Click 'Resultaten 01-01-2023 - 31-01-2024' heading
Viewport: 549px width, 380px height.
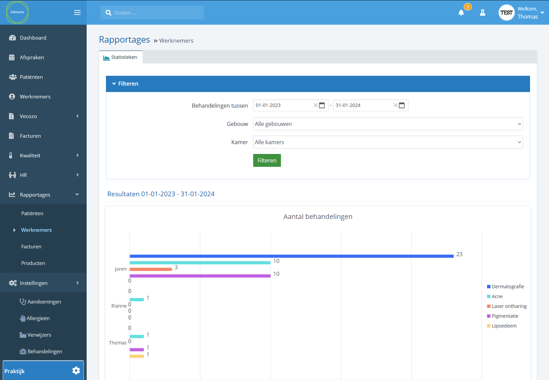[161, 194]
